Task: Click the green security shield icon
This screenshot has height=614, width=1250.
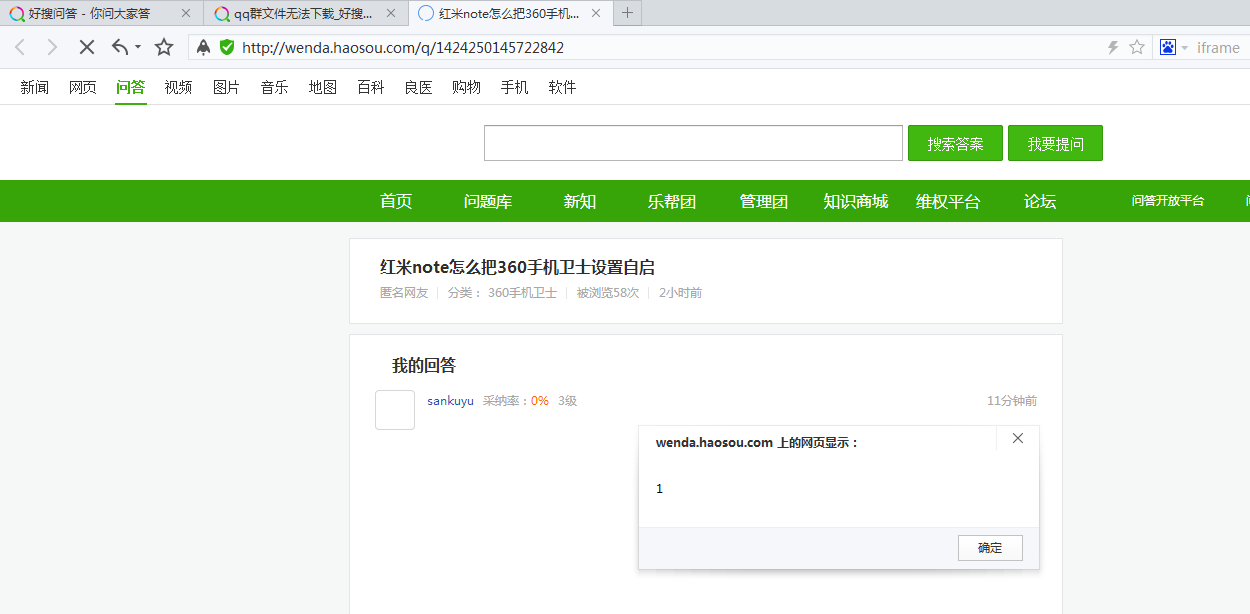Action: tap(227, 47)
